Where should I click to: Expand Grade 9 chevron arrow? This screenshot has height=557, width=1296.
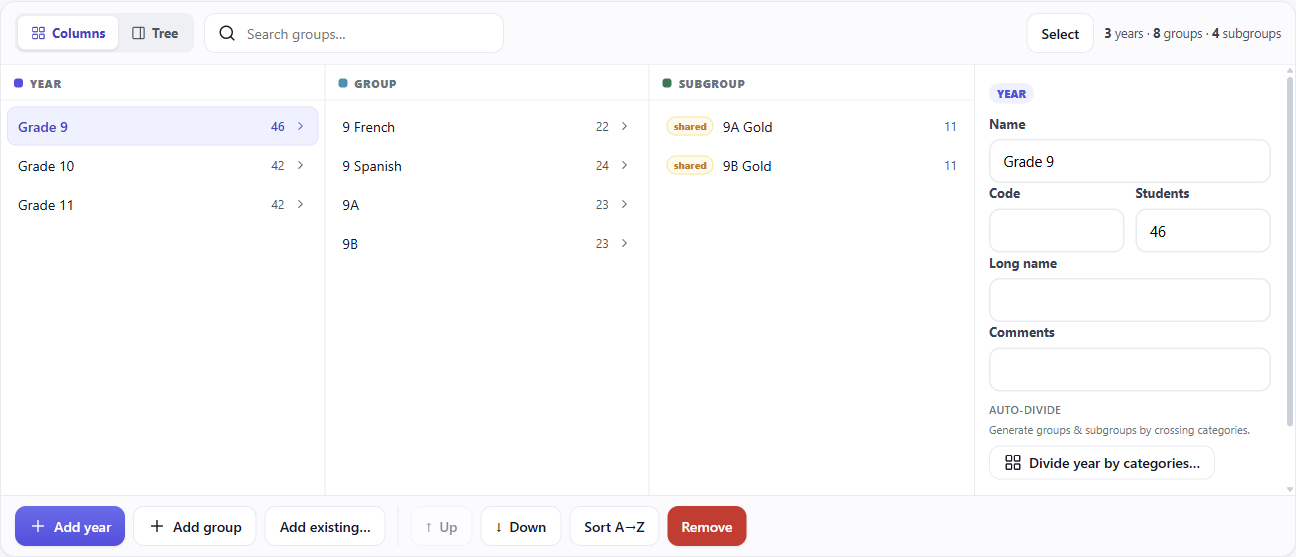point(300,126)
